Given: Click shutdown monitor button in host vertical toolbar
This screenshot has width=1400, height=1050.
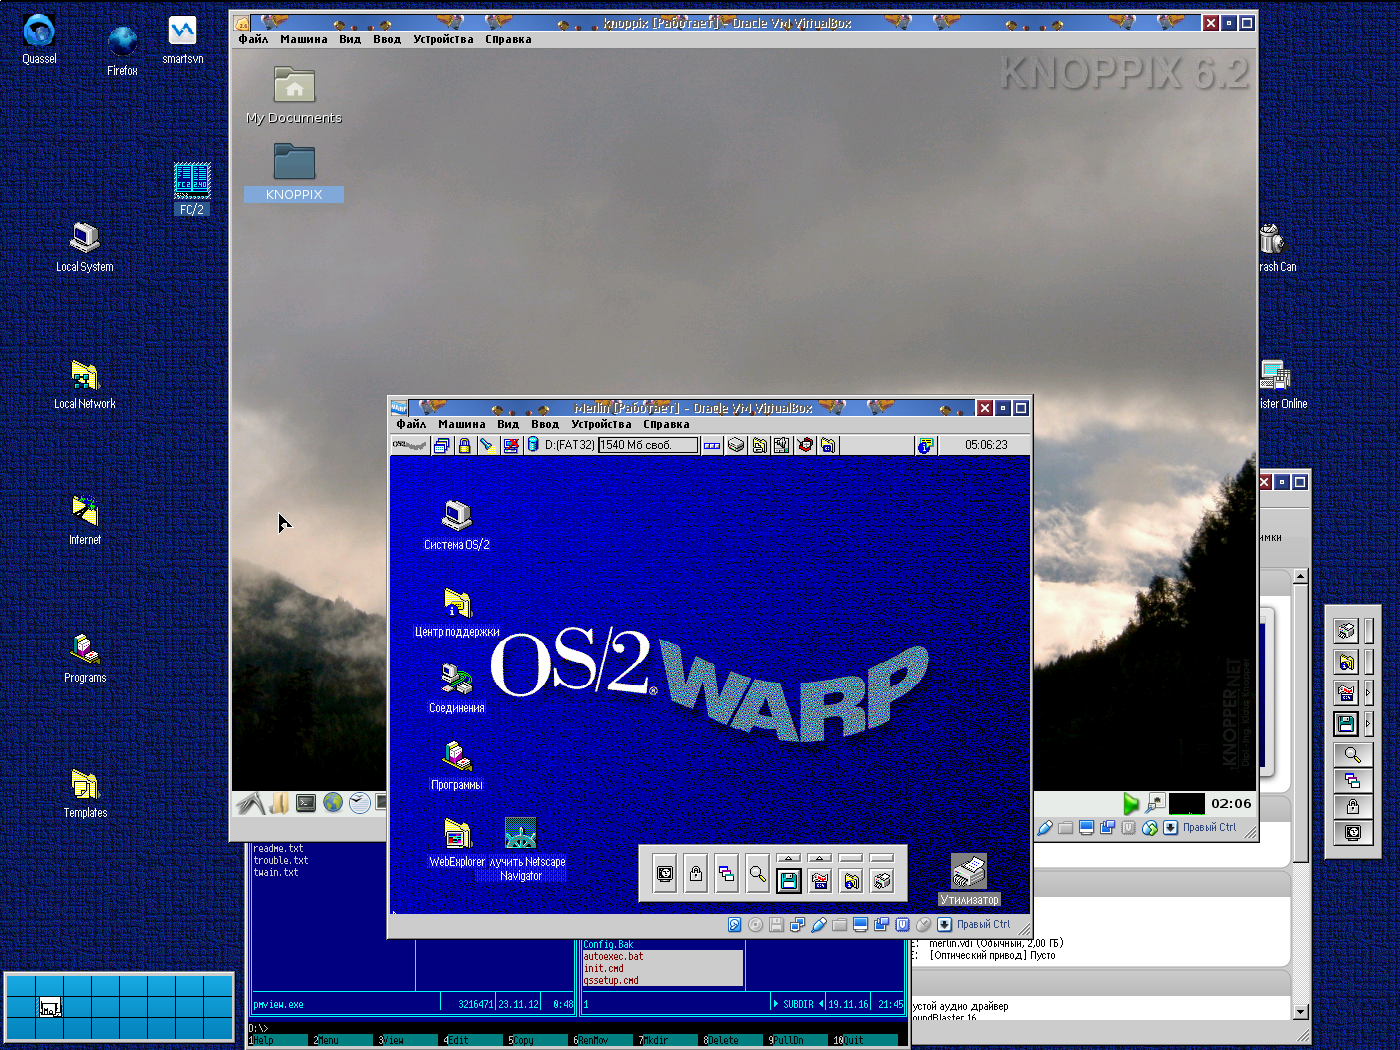Looking at the screenshot, I should tap(1352, 833).
